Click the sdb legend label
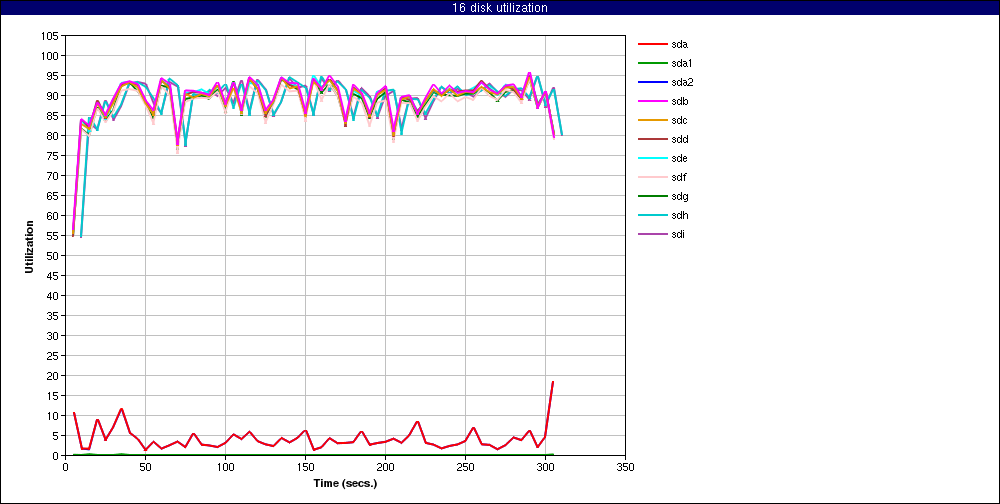The height and width of the screenshot is (504, 1000). (679, 101)
